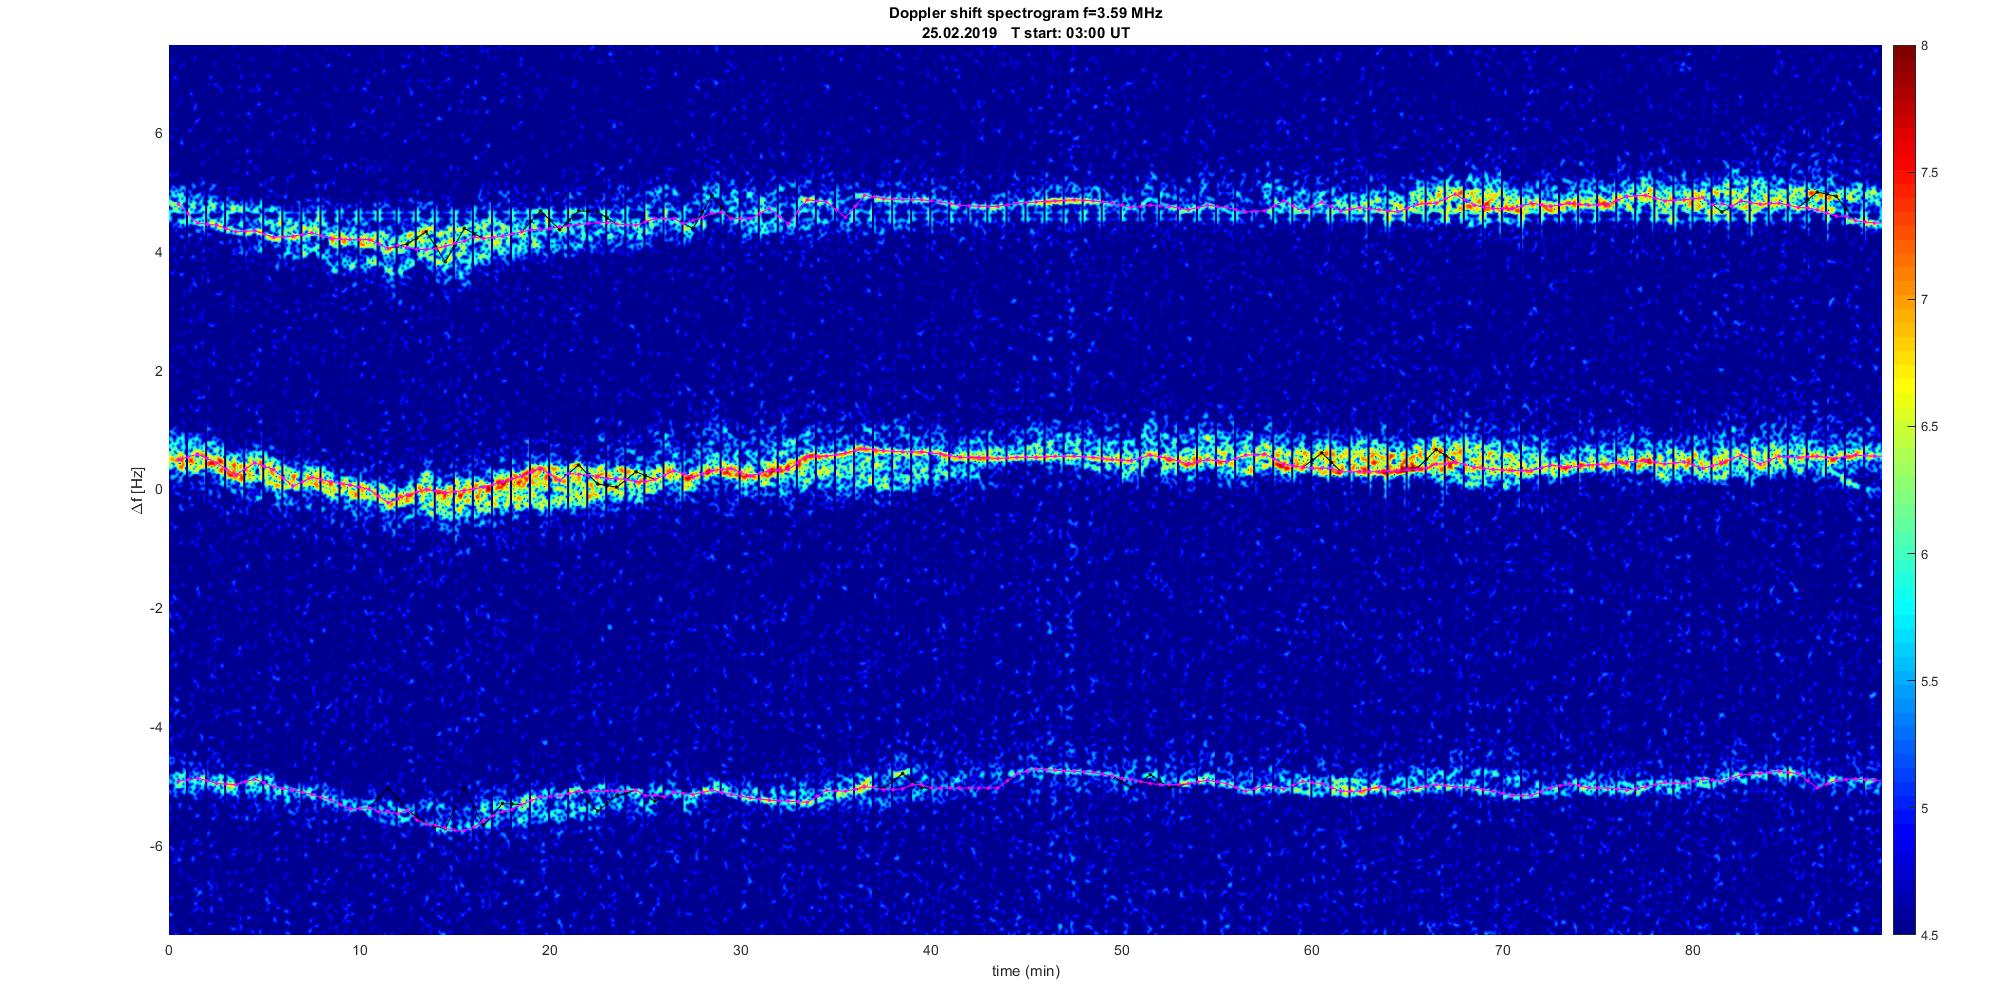Click the plot title "Doppler shift spectrogram f=3.59 MHz"
2000x1003 pixels.
[x=1025, y=14]
